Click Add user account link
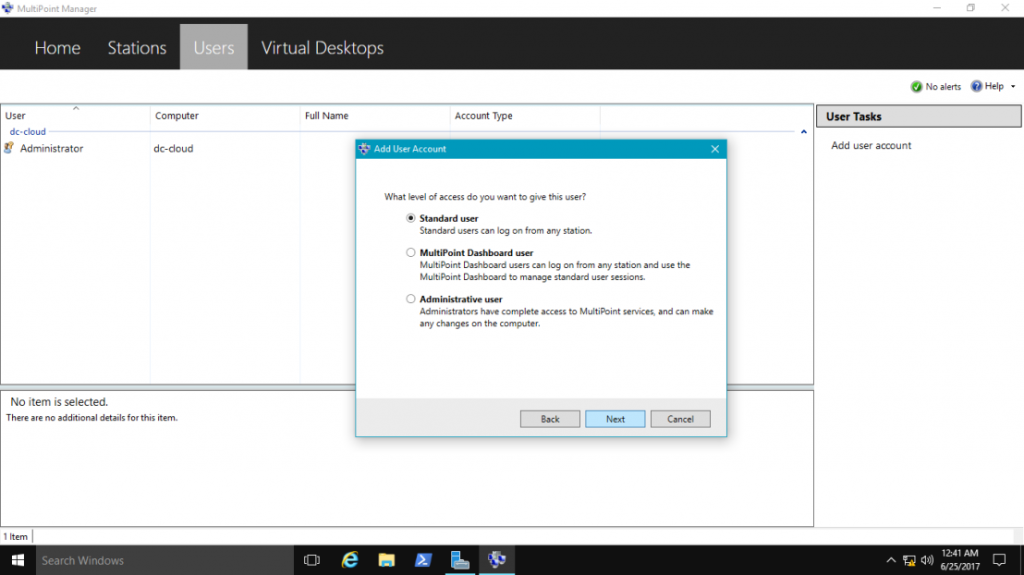 871,145
